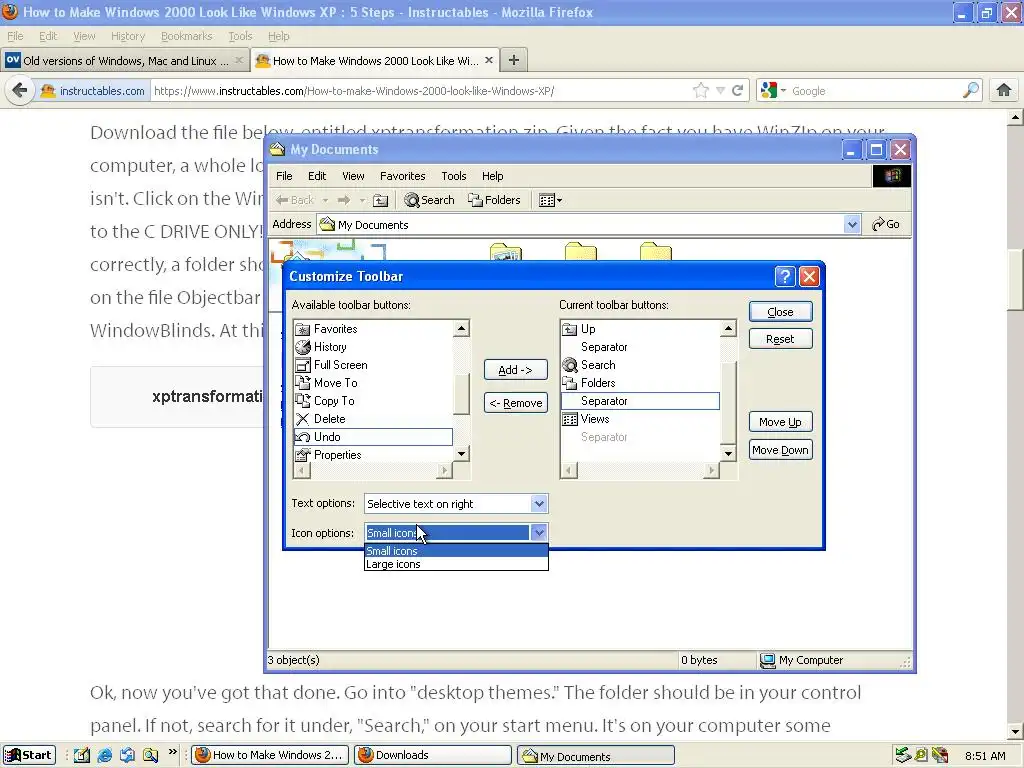Image resolution: width=1024 pixels, height=768 pixels.
Task: Open the search engine selector dropdown
Action: coord(773,91)
